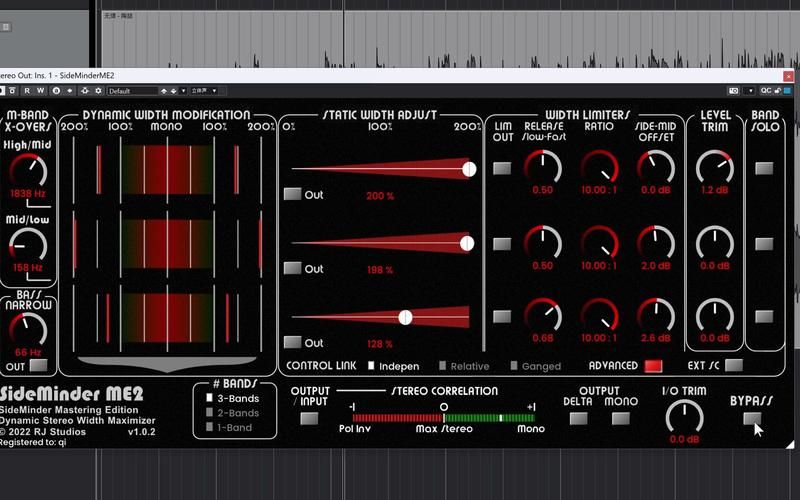
Task: Adjust the Bass Narrow knob
Action: tap(28, 330)
